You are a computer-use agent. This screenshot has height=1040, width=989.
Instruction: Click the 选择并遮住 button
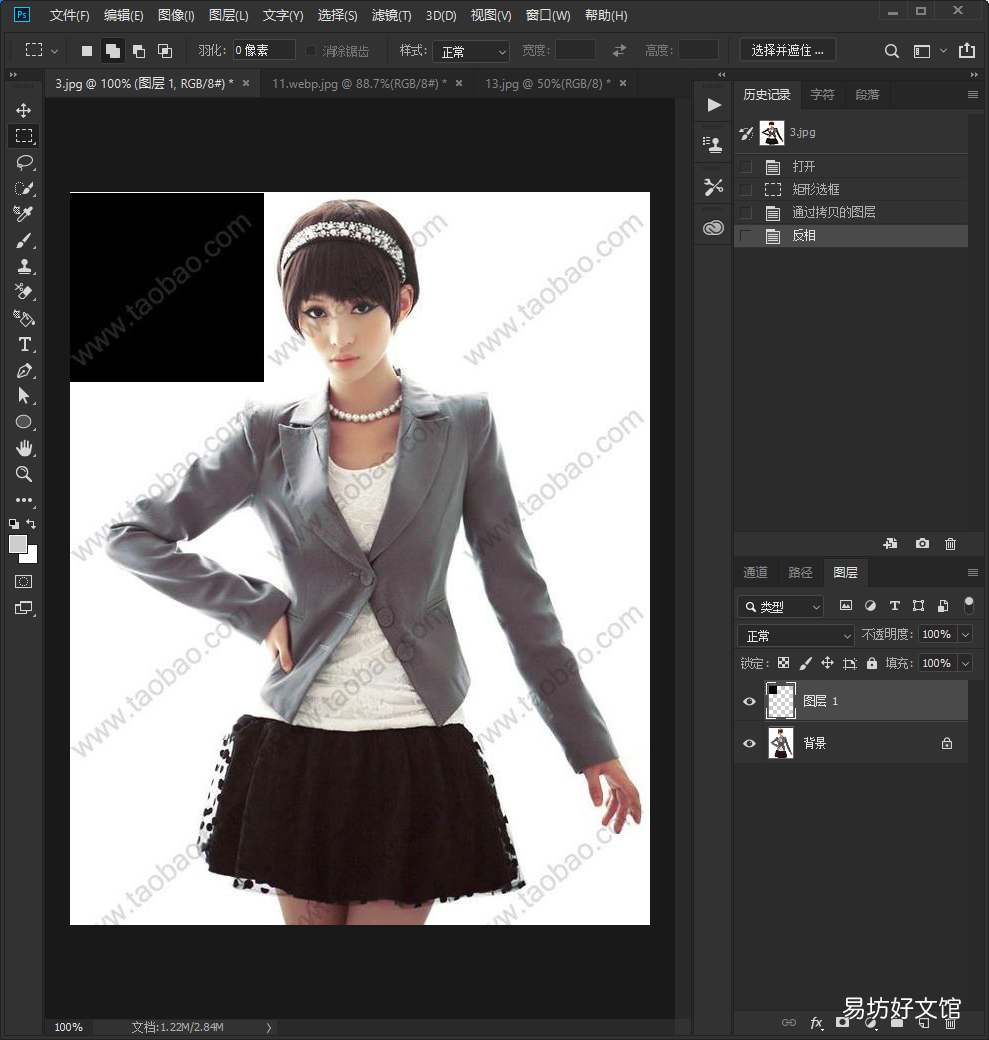coord(787,50)
